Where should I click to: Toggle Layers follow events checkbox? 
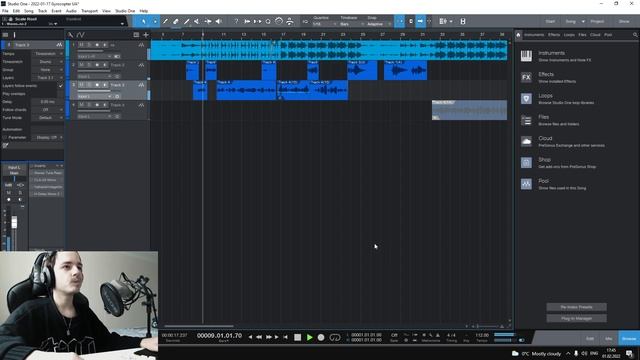click(x=61, y=86)
